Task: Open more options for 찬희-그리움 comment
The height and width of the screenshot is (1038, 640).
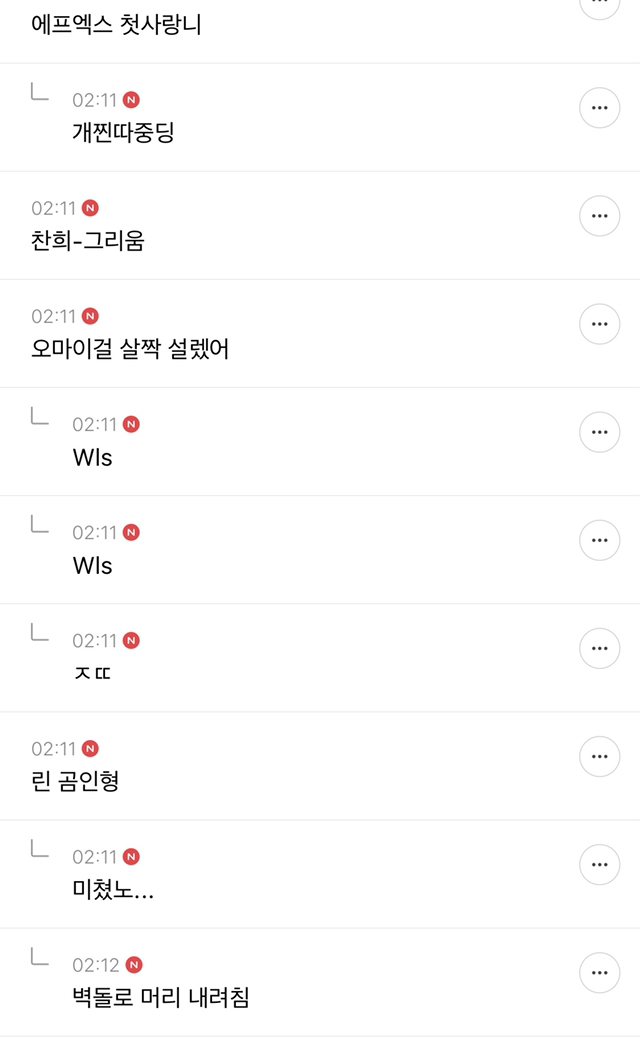Action: pos(600,216)
